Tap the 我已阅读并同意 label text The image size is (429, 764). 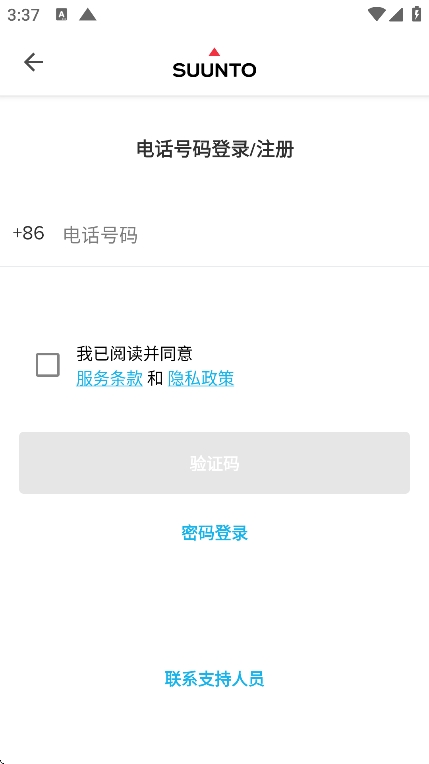(x=134, y=353)
